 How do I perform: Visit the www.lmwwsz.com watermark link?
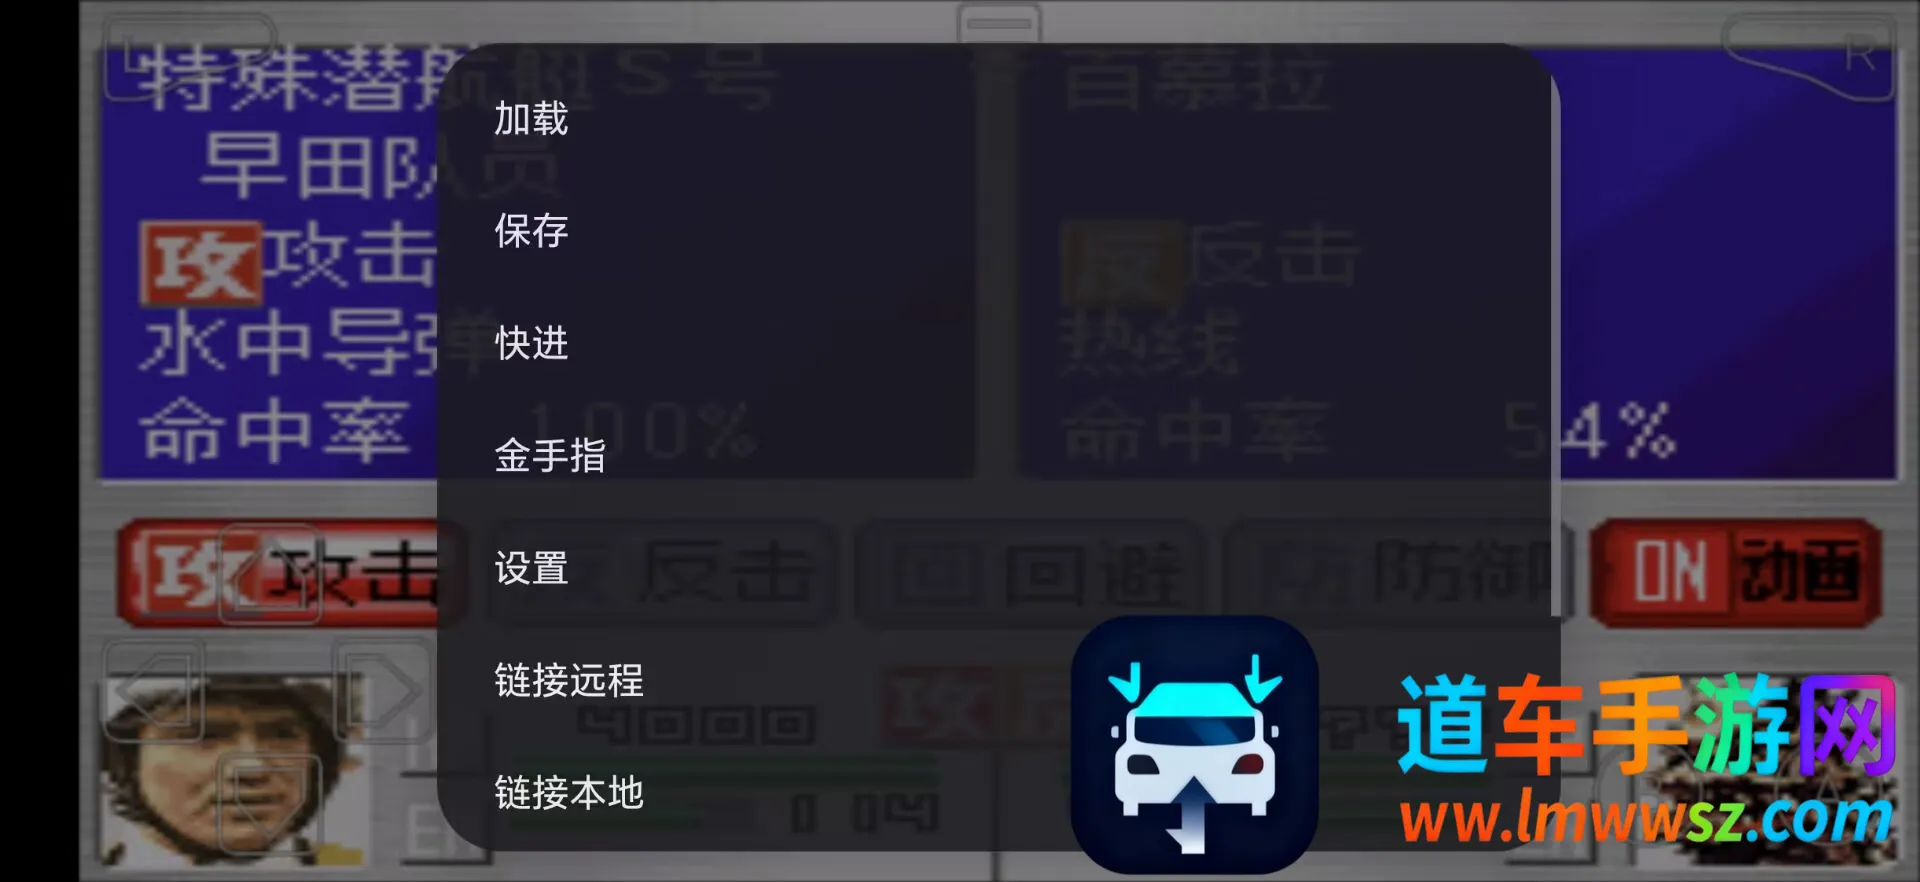point(1646,818)
